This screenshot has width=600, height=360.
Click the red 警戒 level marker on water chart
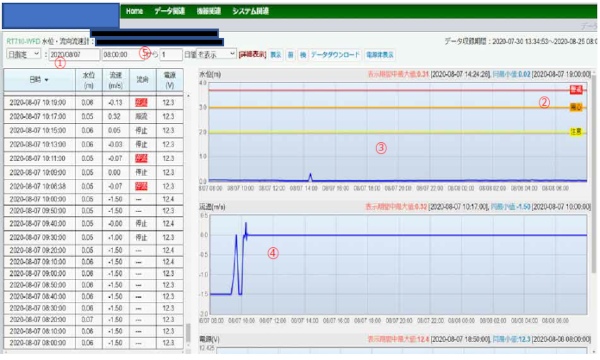[x=576, y=90]
